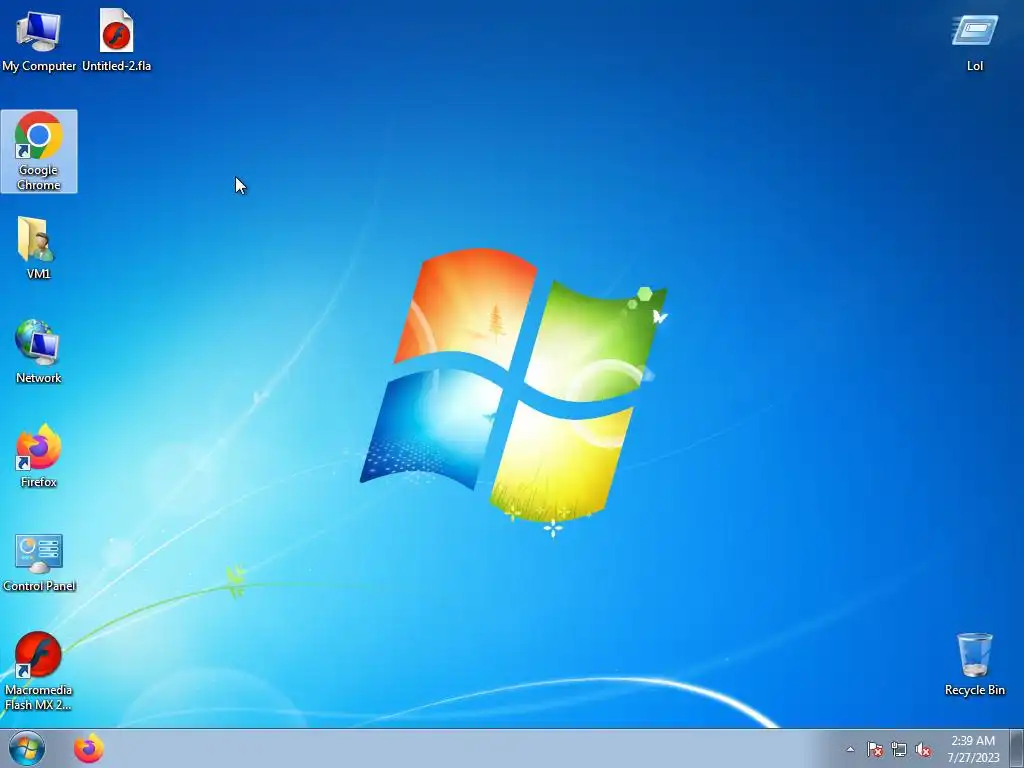This screenshot has width=1024, height=768.
Task: Open the Windows Start menu orb
Action: (27, 748)
